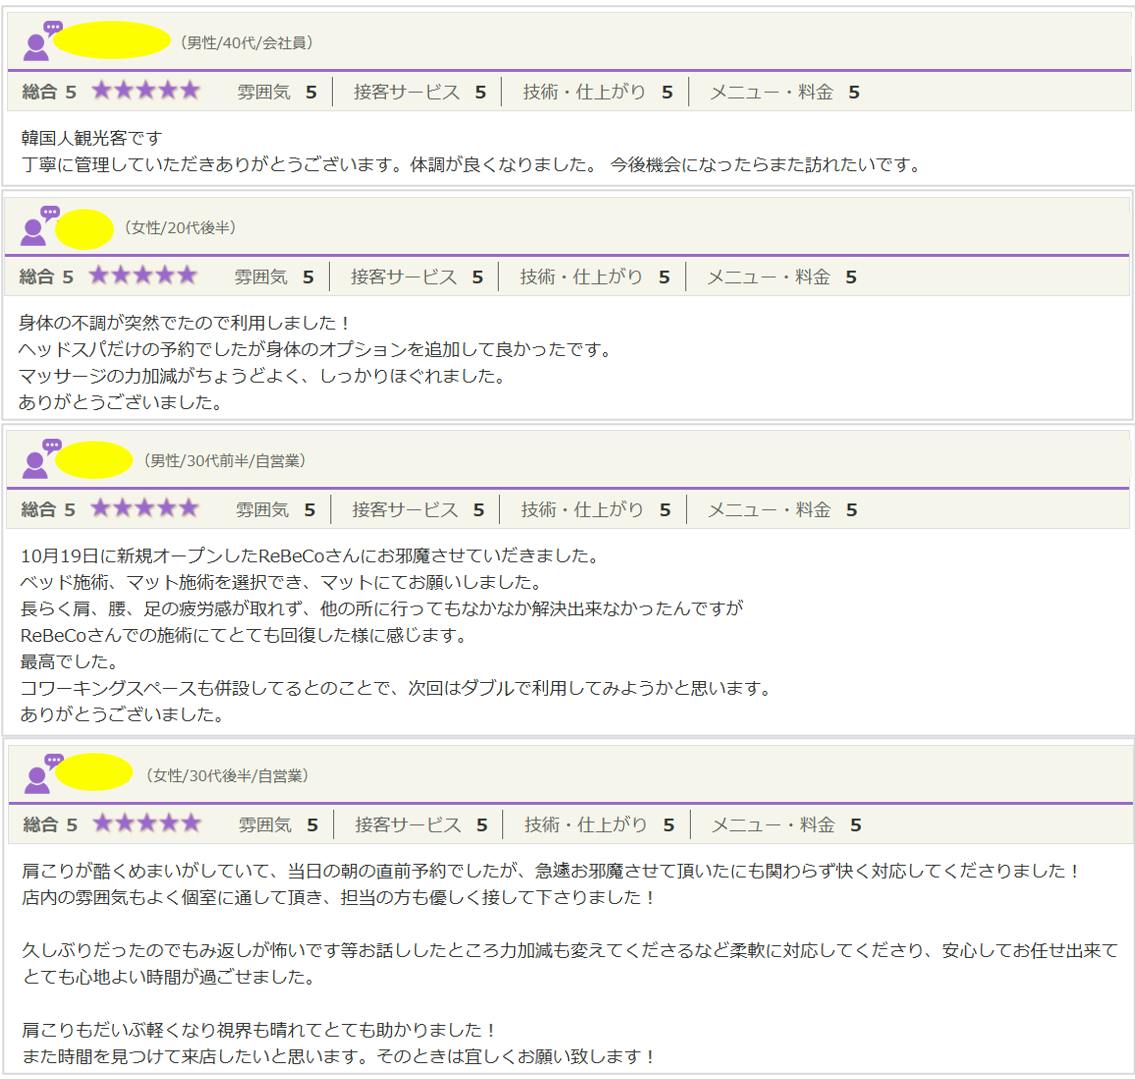Click the yellow name tag beside 女性/30代後半/自営業
Screen dimensions: 1135x1079
[x=94, y=773]
